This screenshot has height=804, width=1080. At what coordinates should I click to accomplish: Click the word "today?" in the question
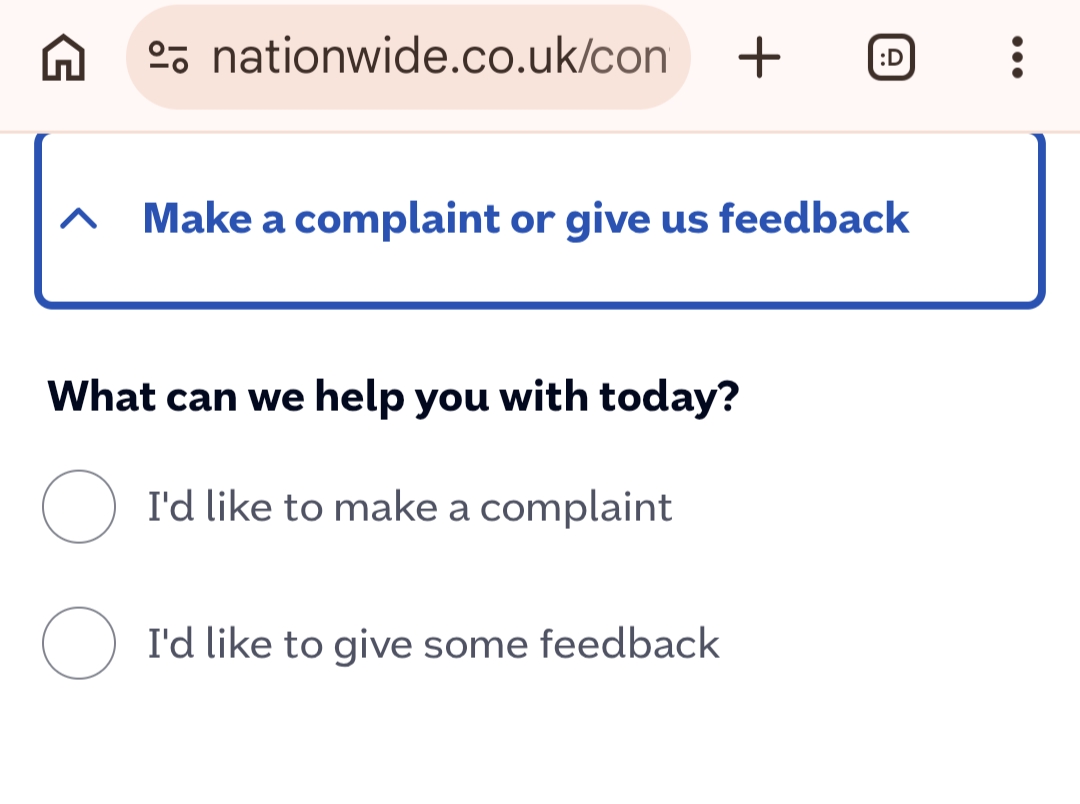tap(669, 397)
